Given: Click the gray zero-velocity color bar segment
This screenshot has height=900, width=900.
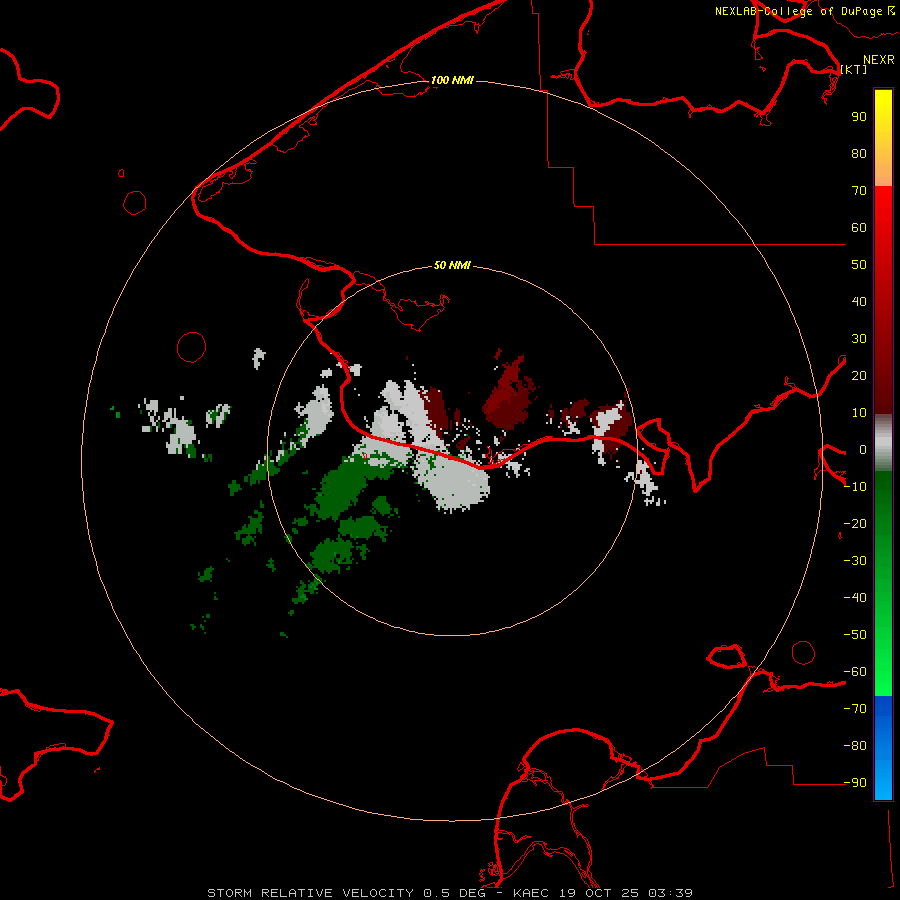Looking at the screenshot, I should click(883, 443).
